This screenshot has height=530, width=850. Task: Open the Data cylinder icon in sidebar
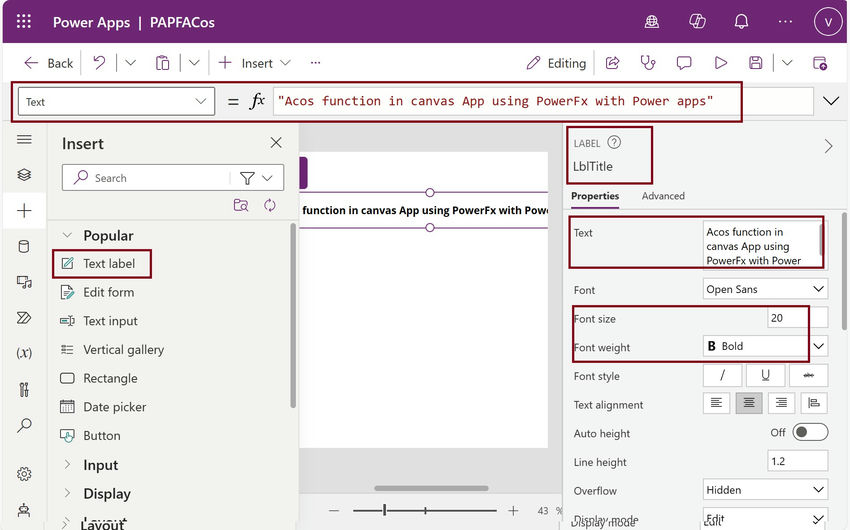(x=24, y=247)
